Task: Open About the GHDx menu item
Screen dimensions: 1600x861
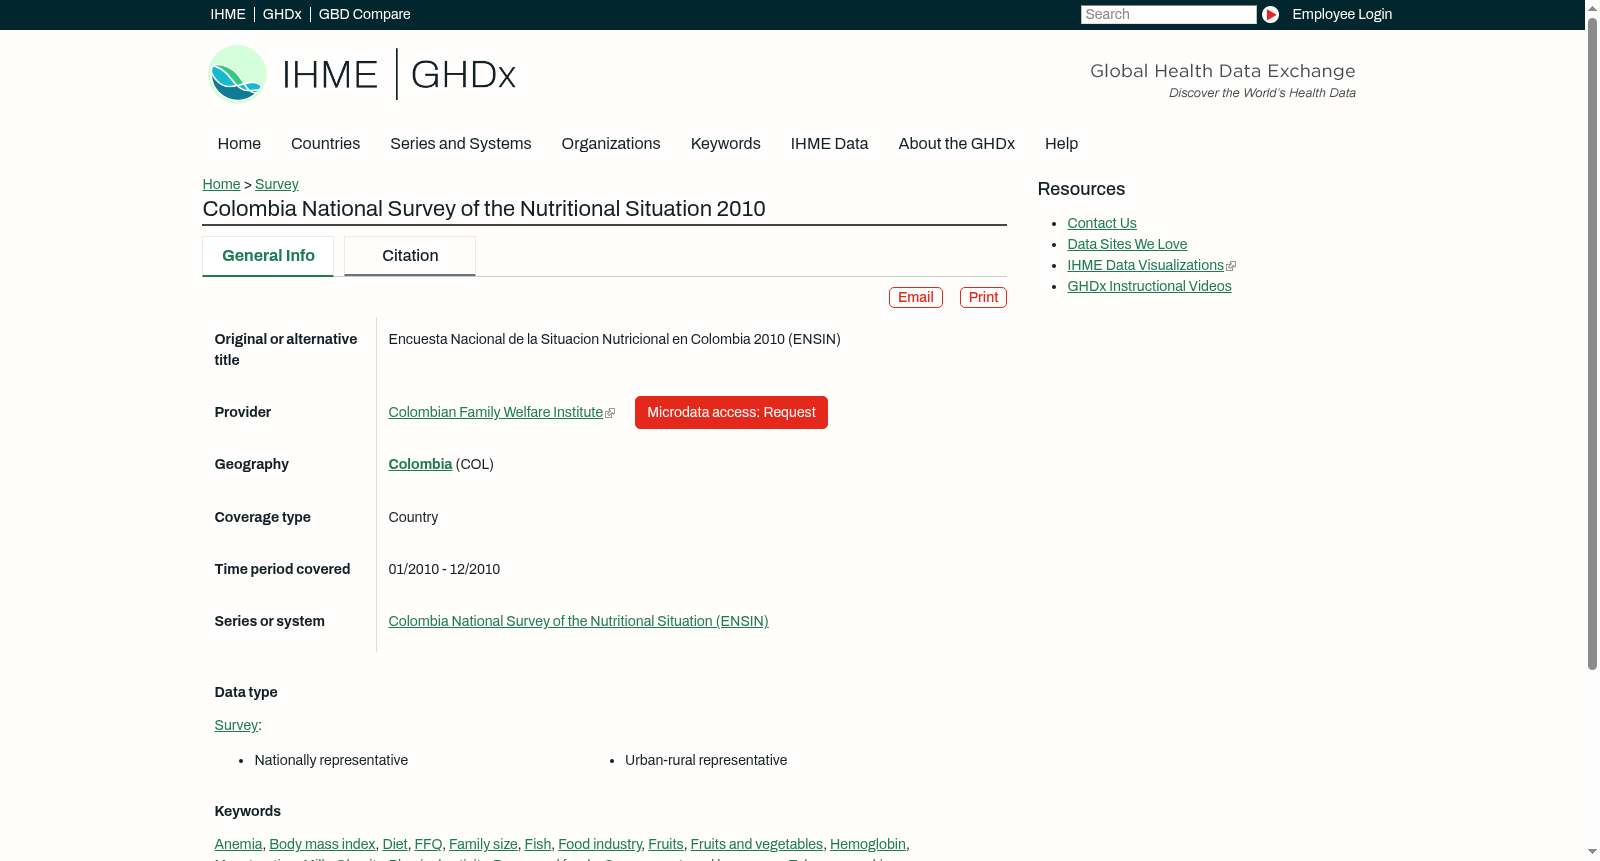Action: point(956,144)
